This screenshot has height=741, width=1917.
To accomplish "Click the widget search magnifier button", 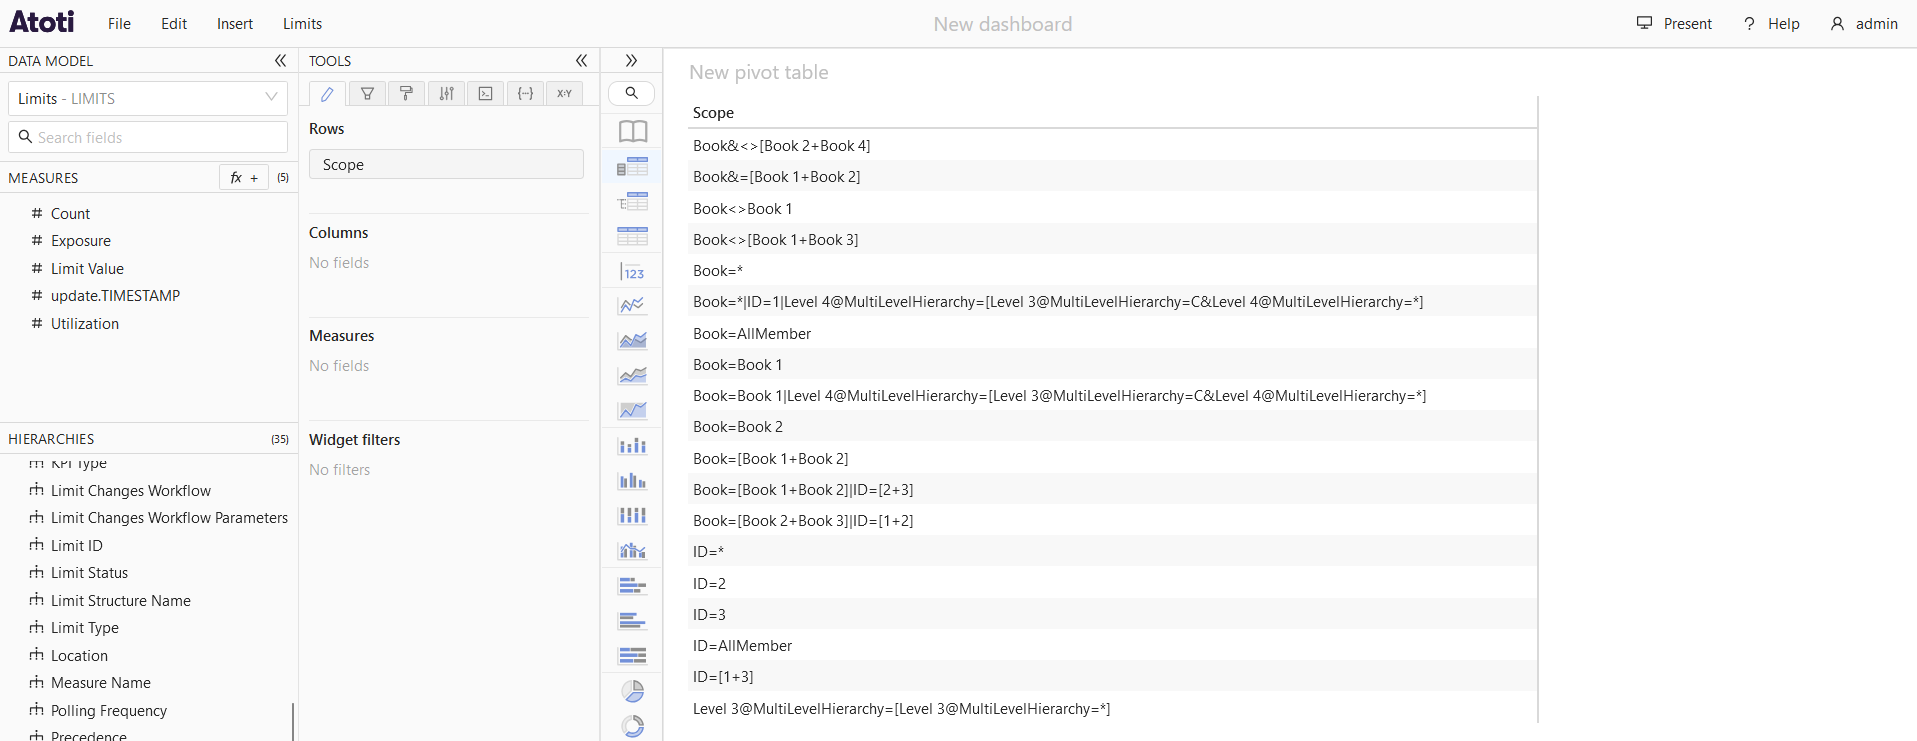I will (631, 93).
